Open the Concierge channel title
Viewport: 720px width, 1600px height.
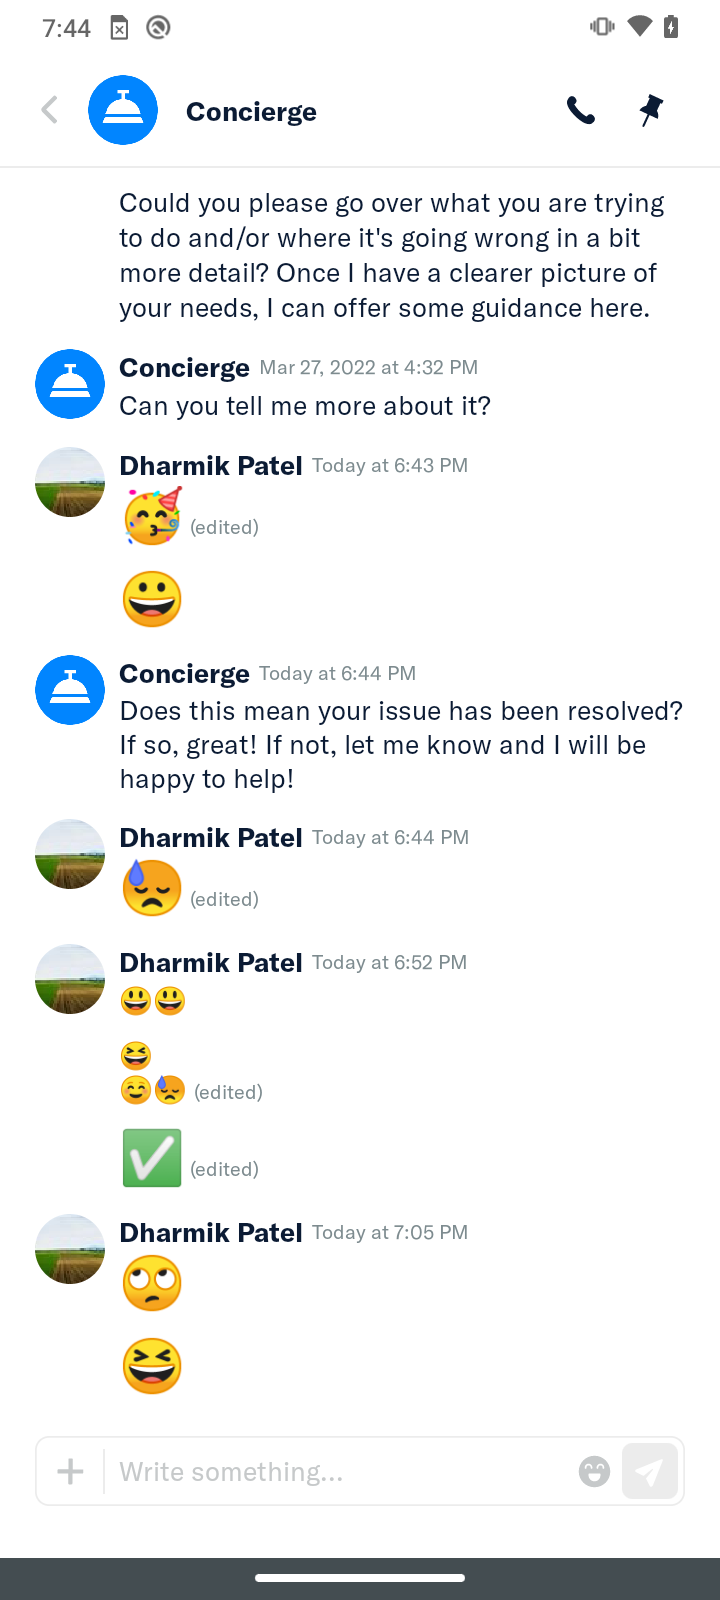[x=251, y=111]
